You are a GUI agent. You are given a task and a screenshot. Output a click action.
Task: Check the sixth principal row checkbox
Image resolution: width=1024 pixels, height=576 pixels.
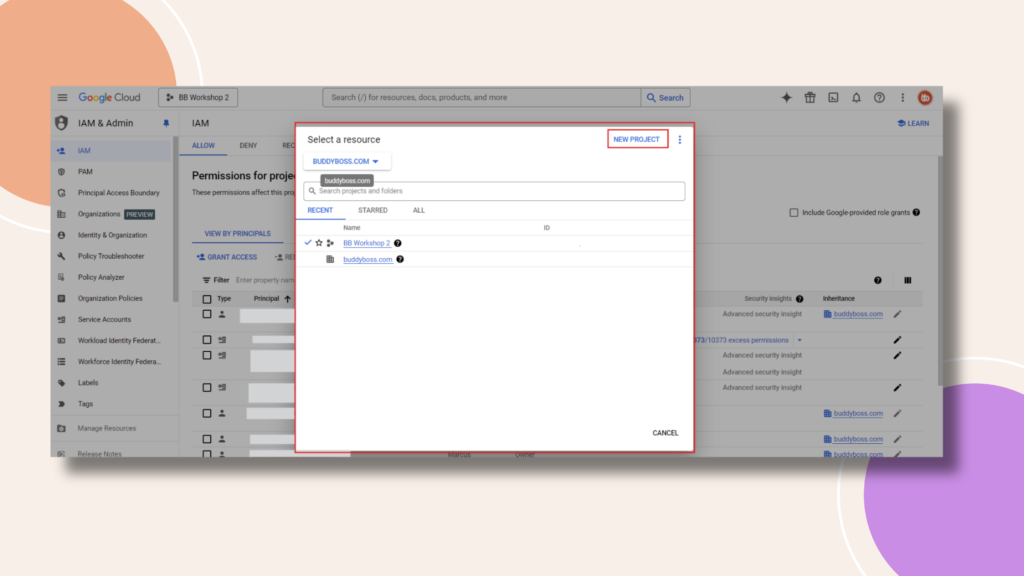tap(206, 439)
